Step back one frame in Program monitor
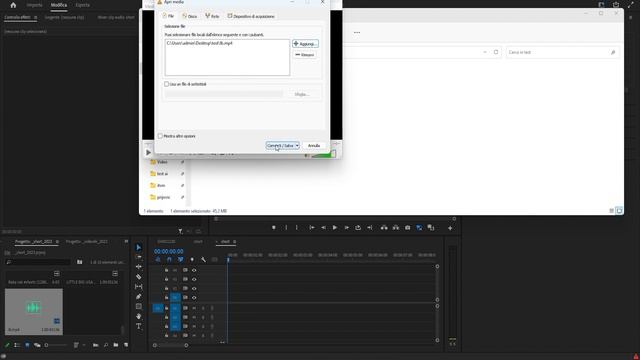 323,228
